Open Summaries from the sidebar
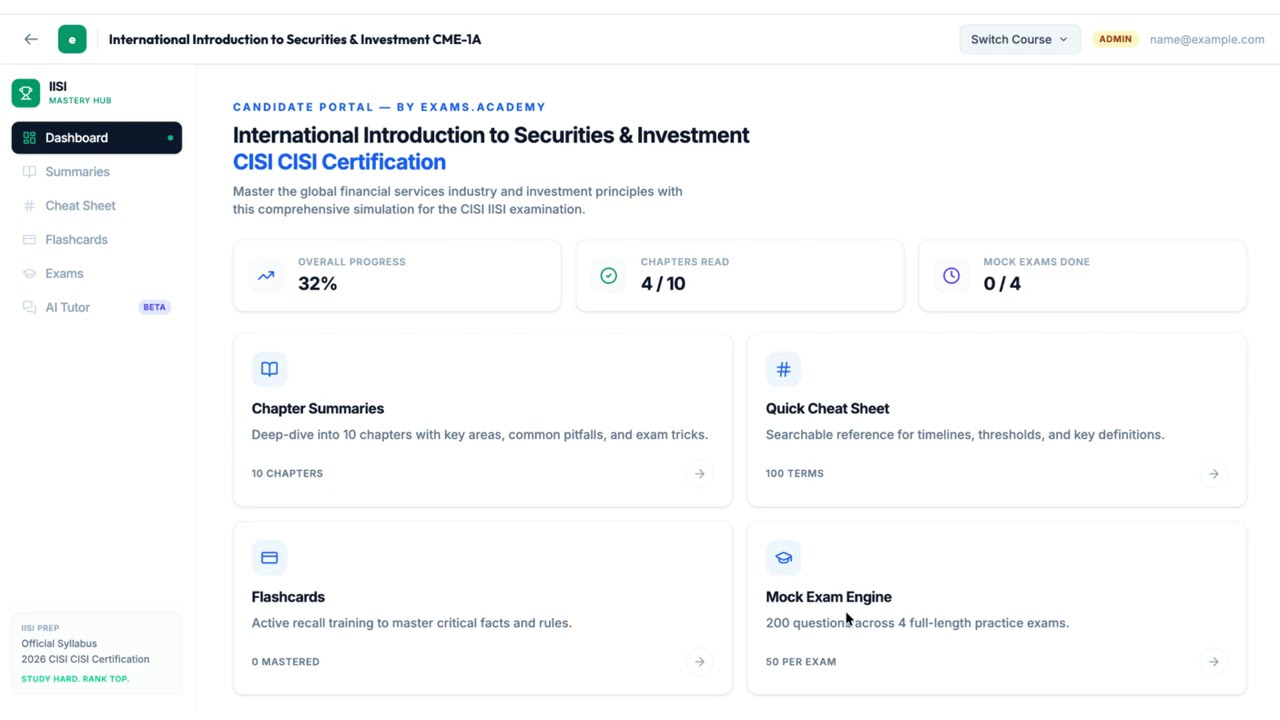 click(97, 172)
